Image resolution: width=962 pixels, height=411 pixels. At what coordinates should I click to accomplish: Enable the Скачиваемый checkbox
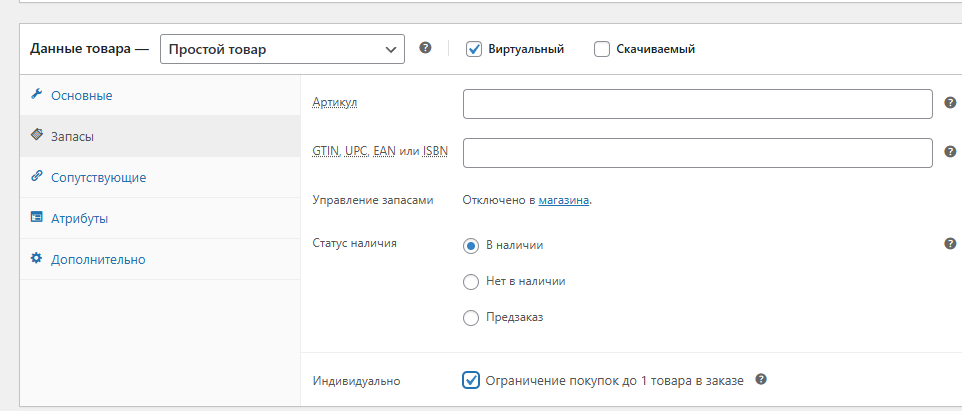click(602, 49)
